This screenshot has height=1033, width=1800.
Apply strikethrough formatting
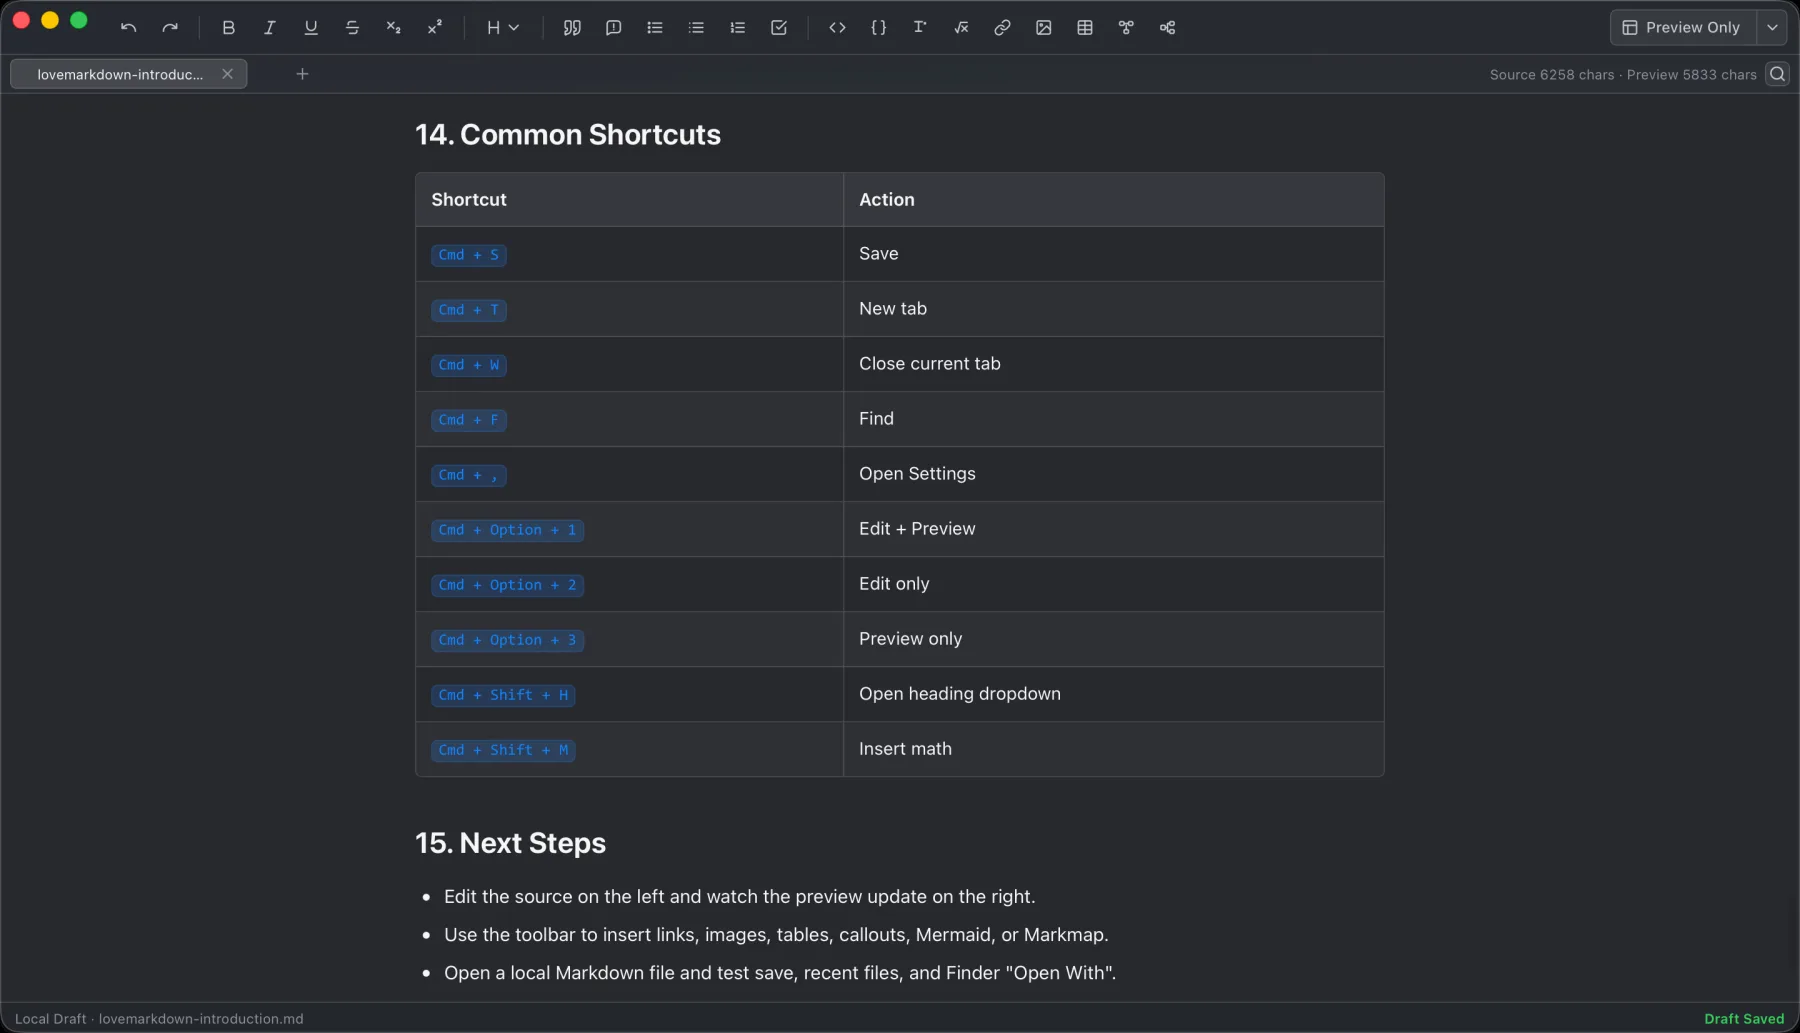[x=352, y=28]
